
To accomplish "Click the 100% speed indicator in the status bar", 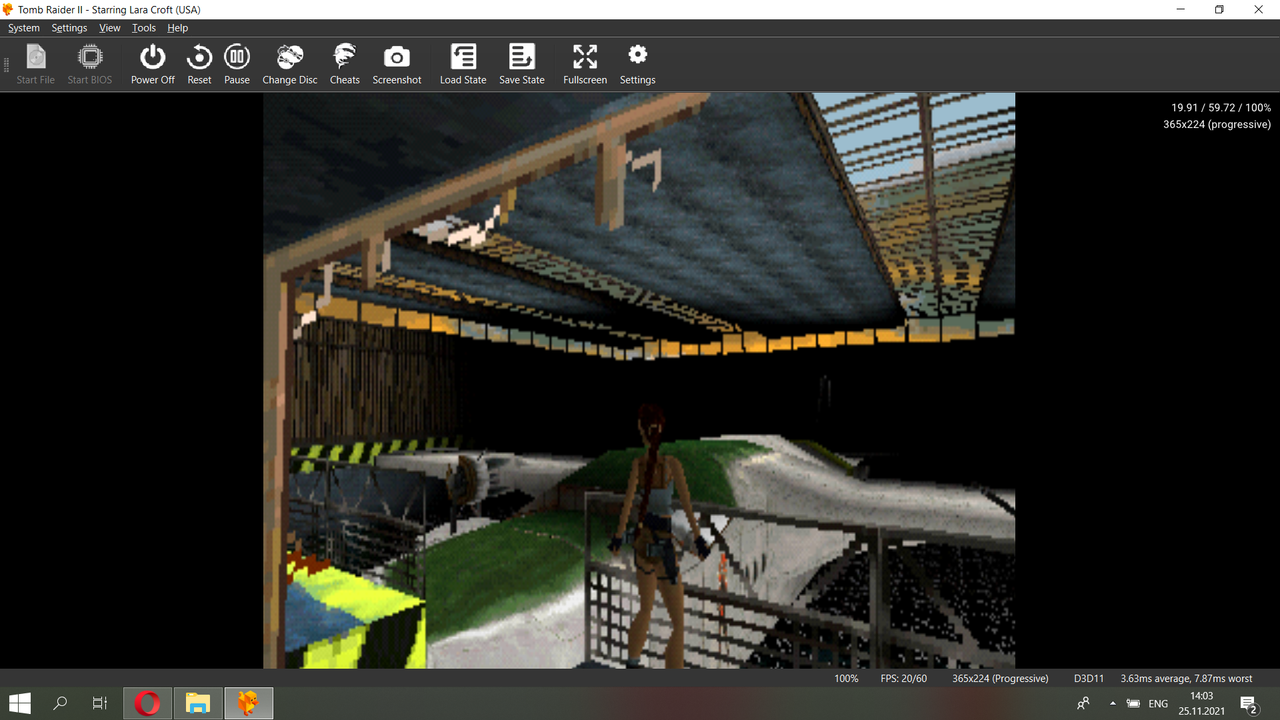I will (x=846, y=678).
